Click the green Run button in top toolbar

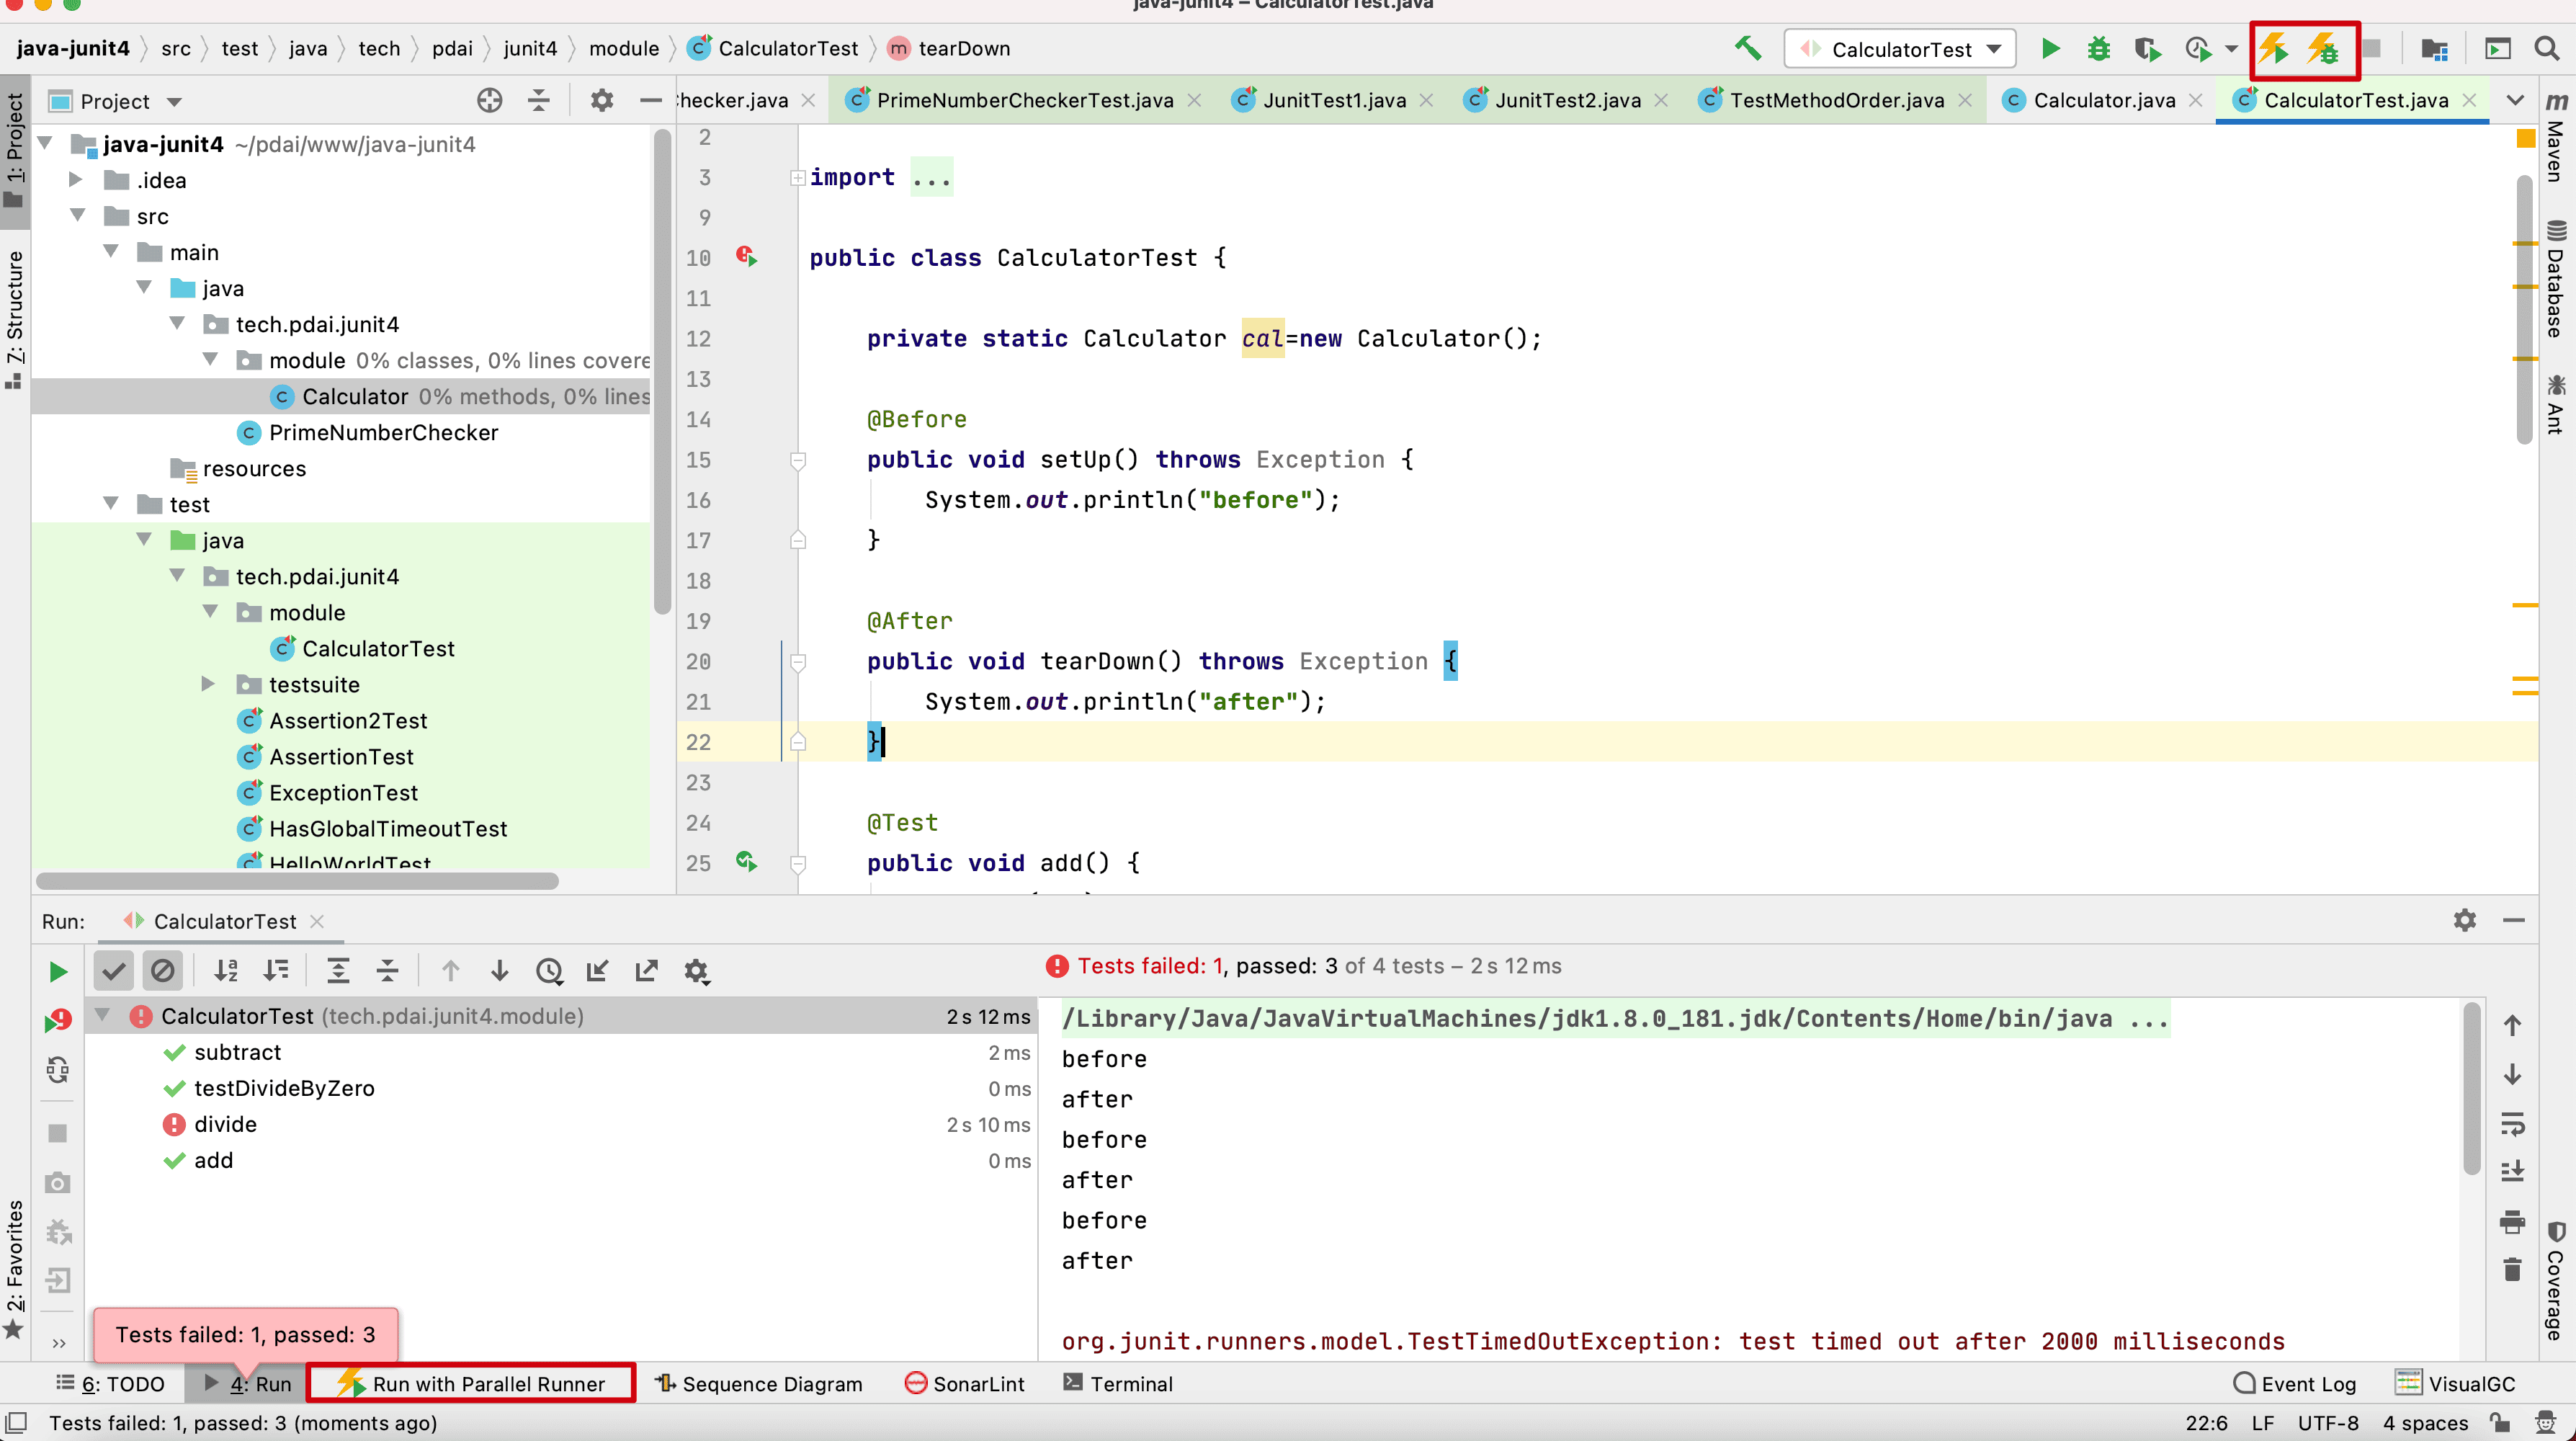[2050, 49]
